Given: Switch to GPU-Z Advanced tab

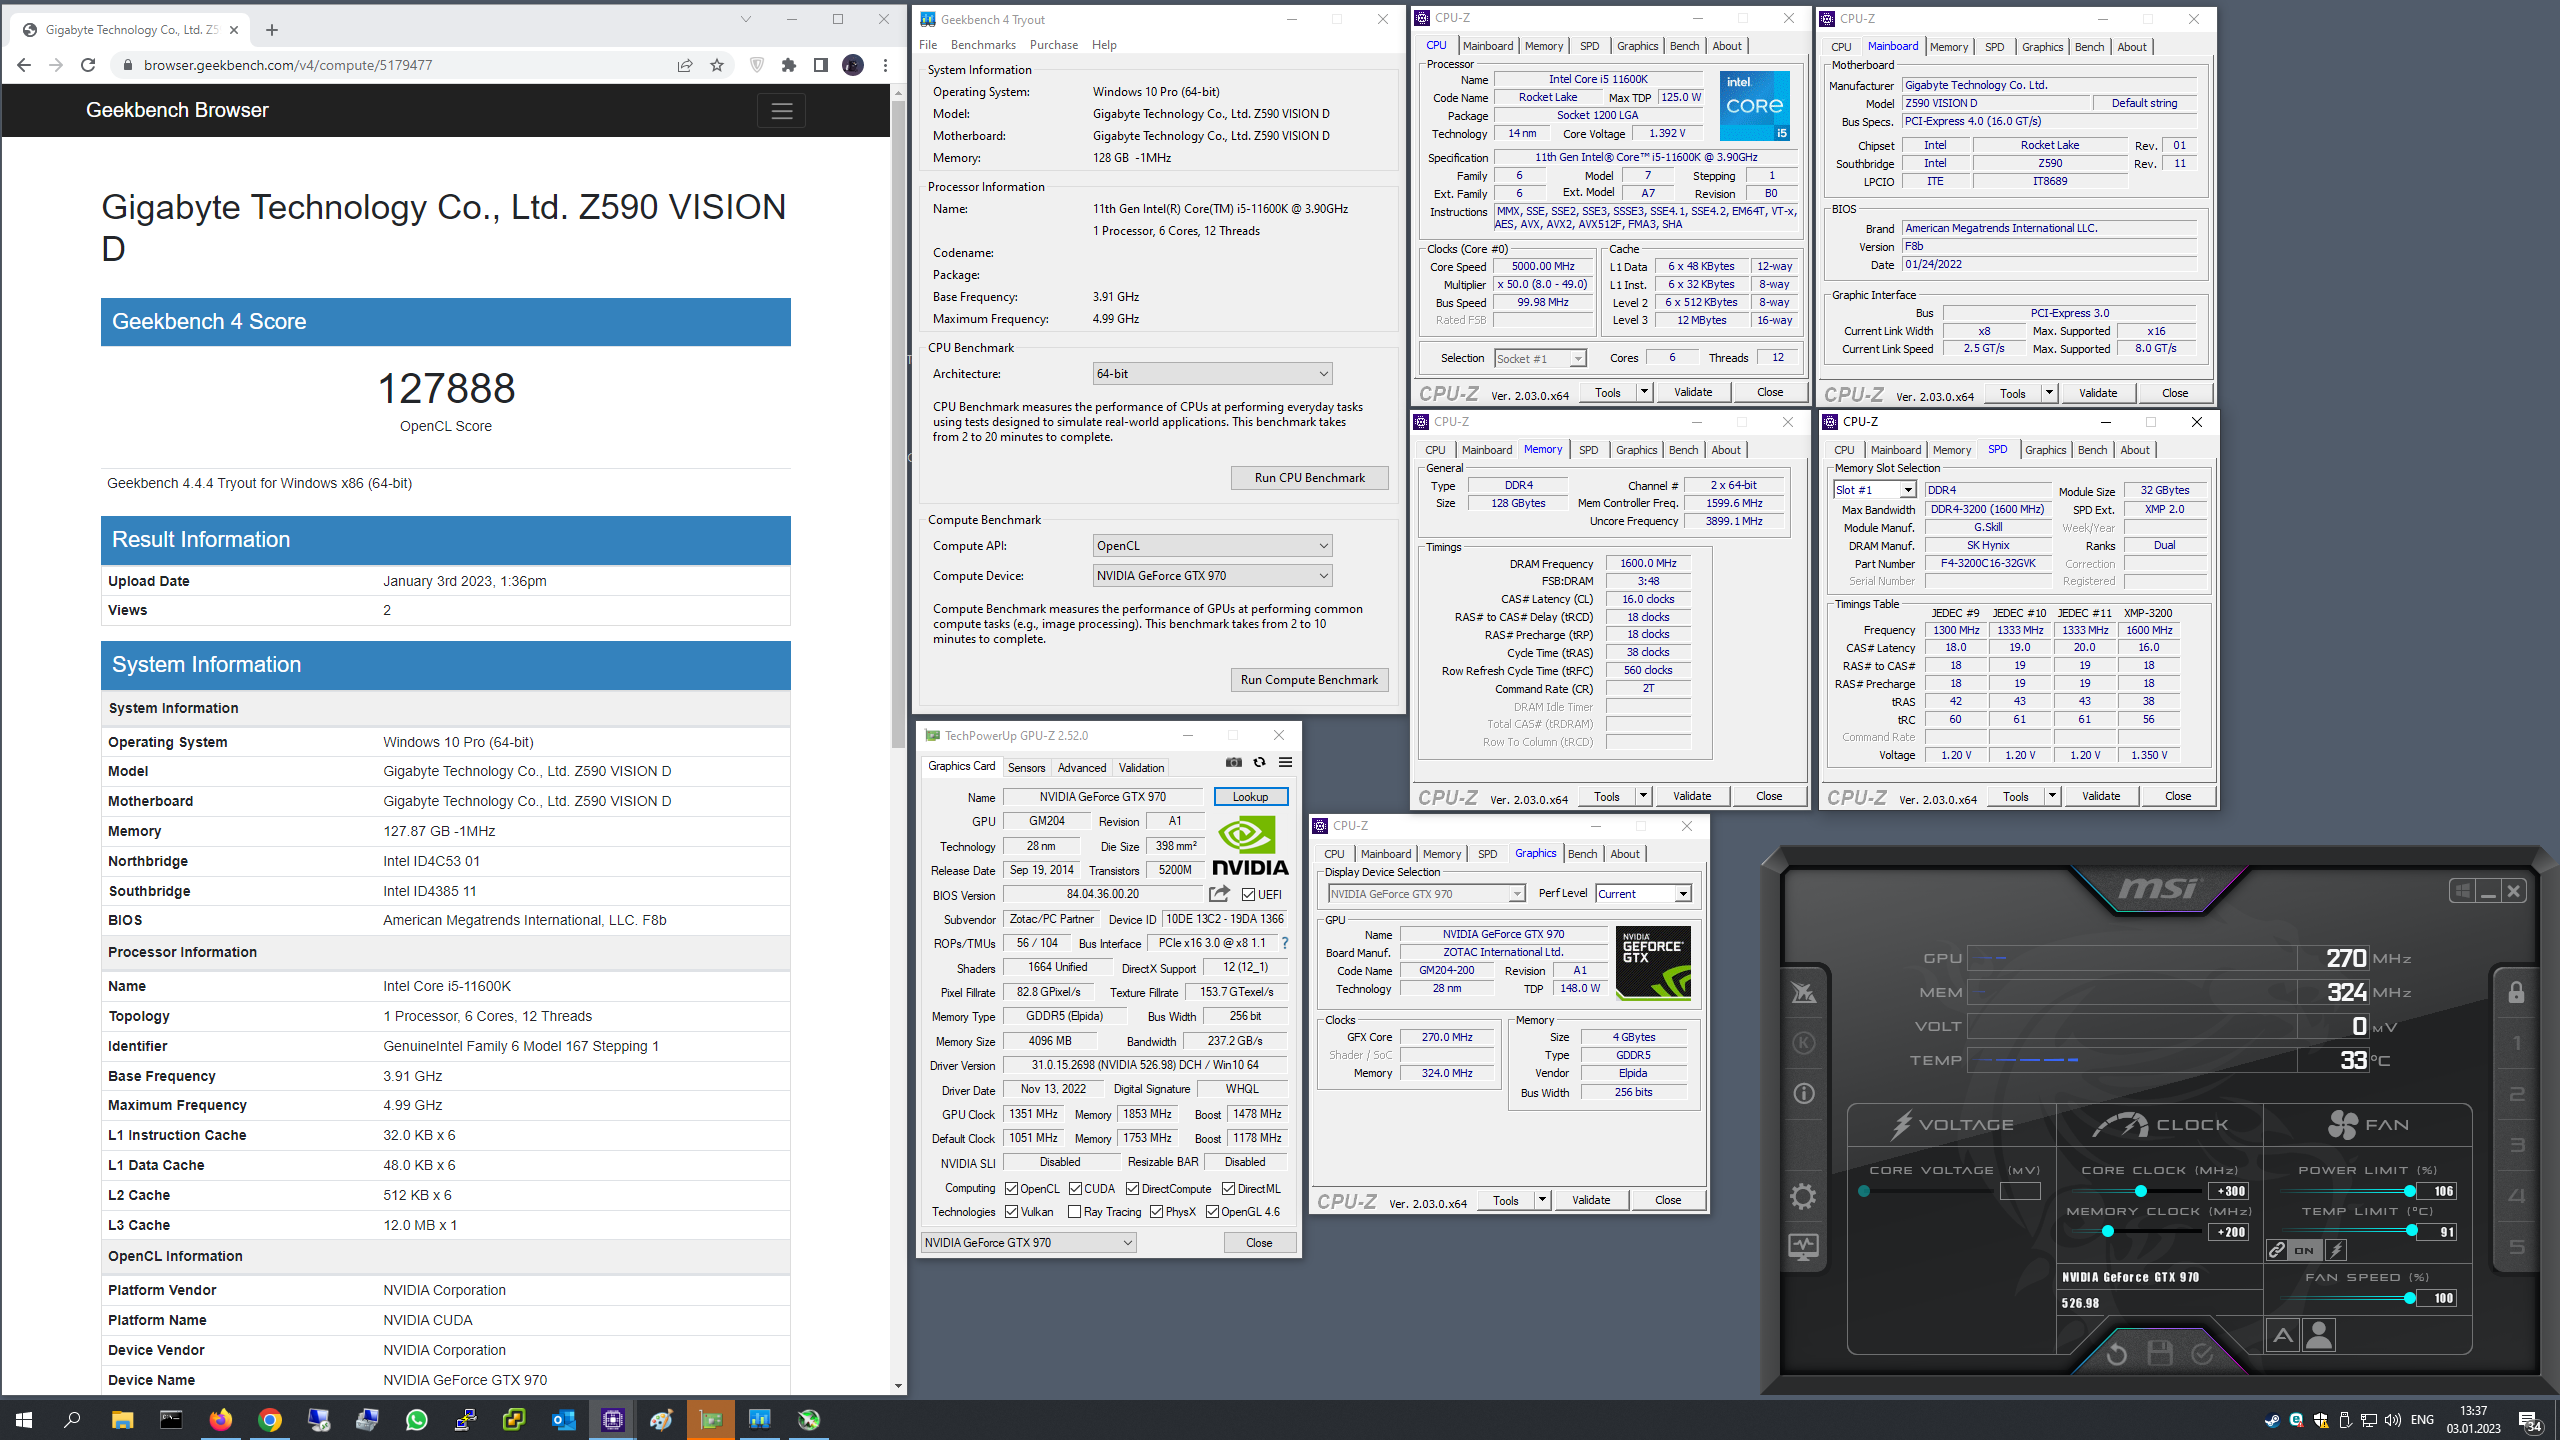Looking at the screenshot, I should (1082, 768).
